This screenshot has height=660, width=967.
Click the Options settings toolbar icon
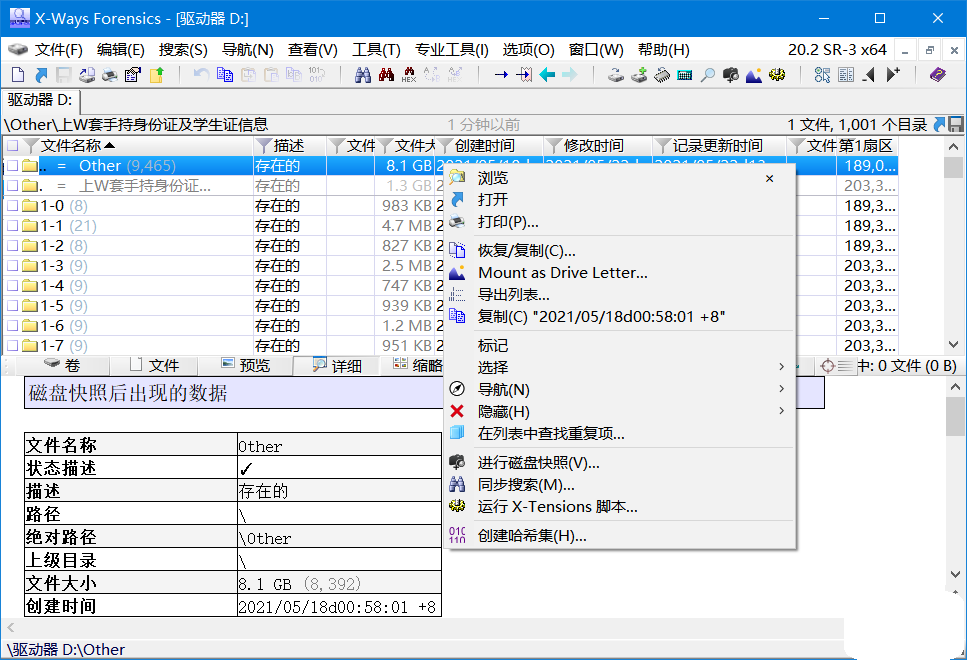pos(822,75)
